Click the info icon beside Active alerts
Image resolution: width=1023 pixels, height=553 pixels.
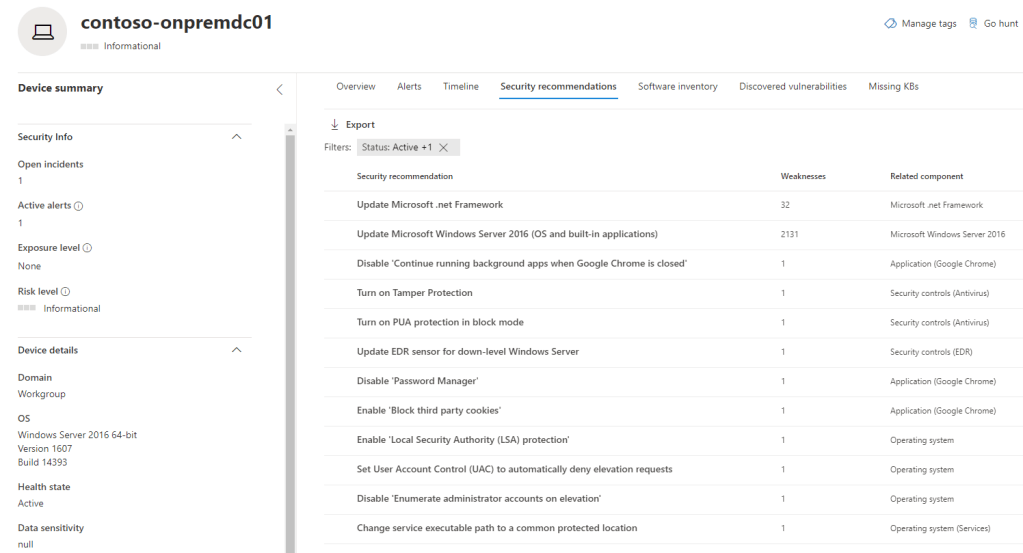tap(78, 206)
